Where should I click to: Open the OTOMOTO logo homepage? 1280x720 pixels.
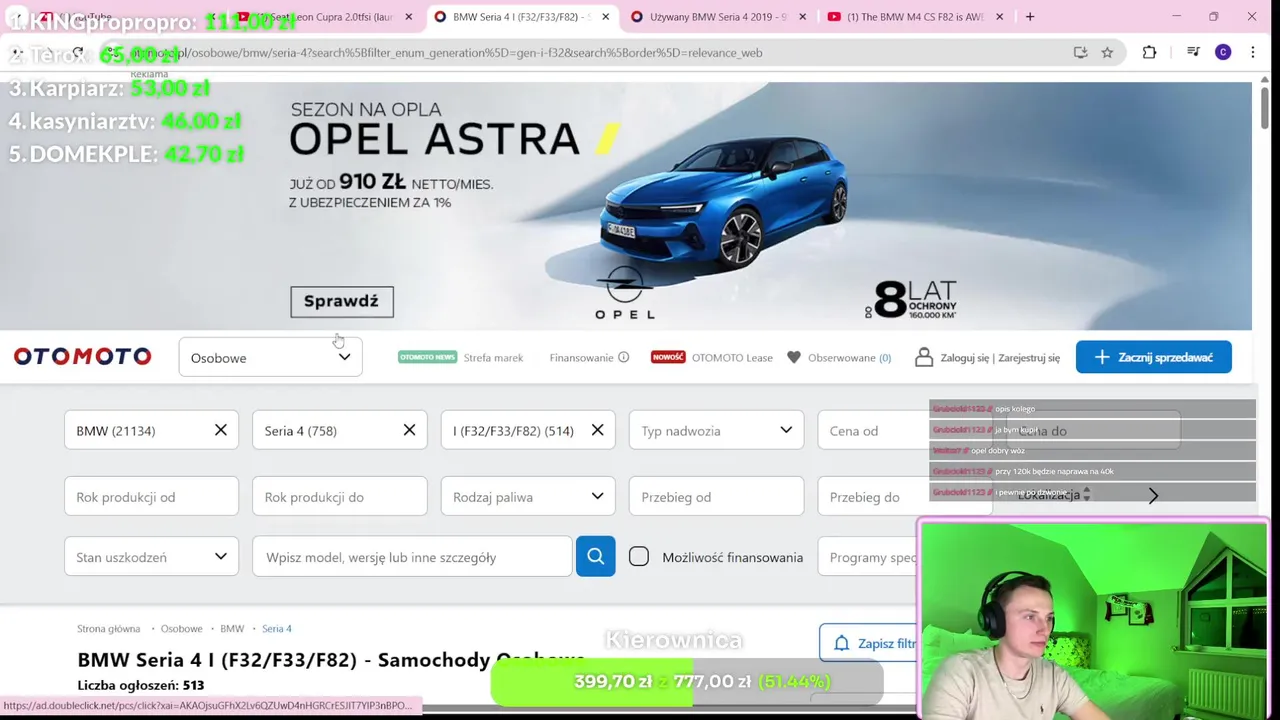tap(82, 357)
